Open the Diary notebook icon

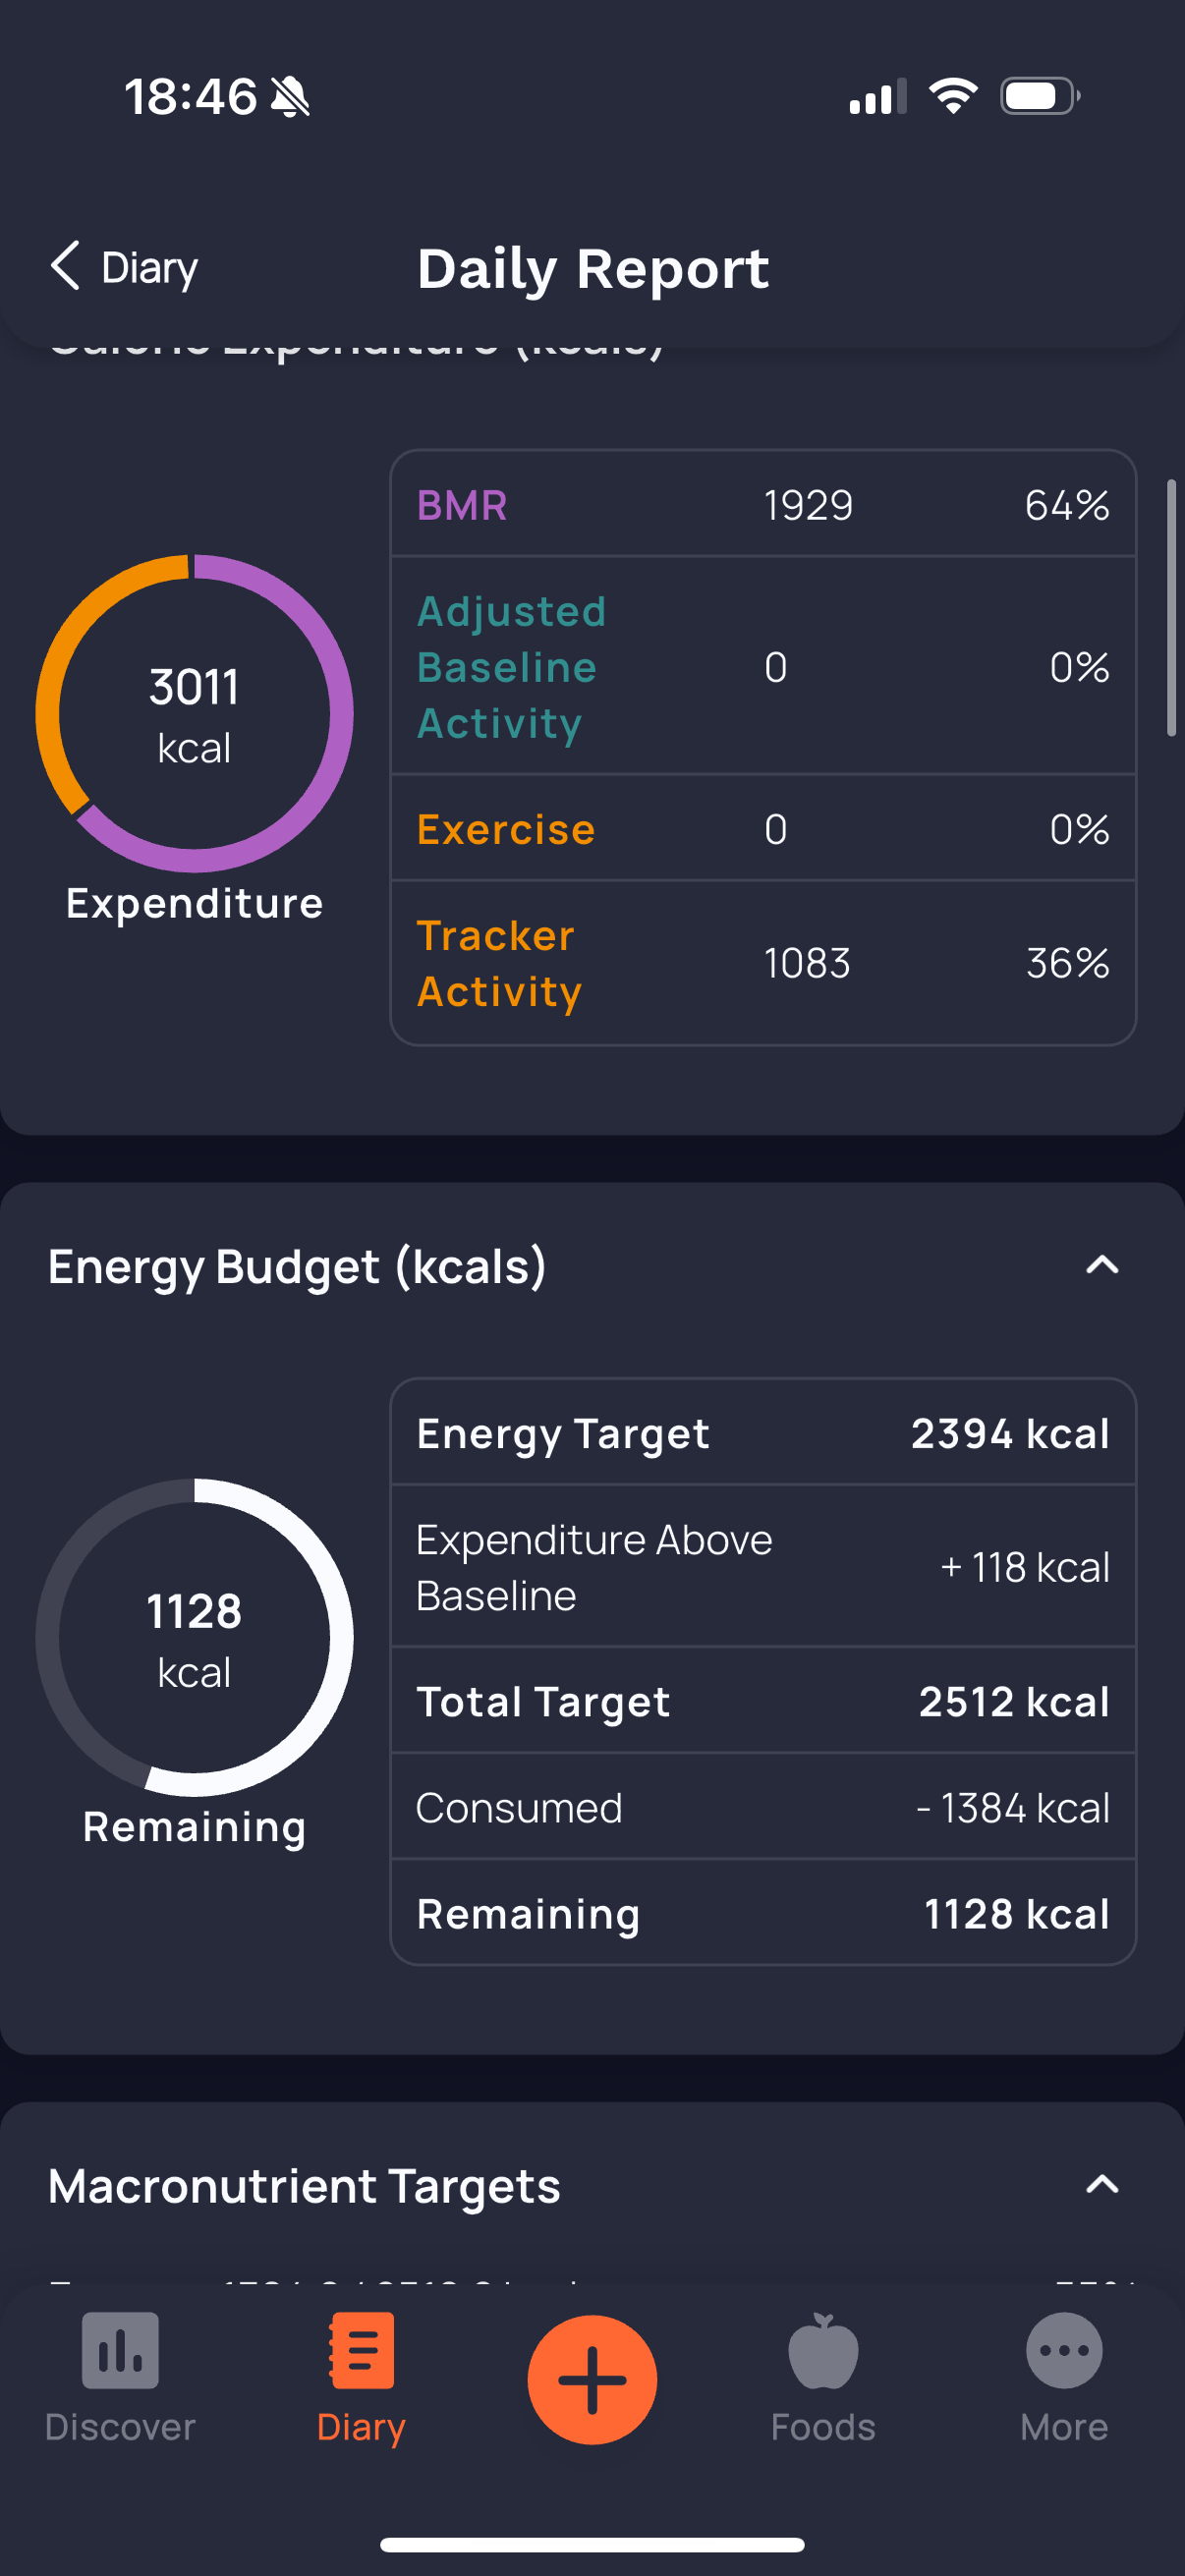[x=361, y=2349]
